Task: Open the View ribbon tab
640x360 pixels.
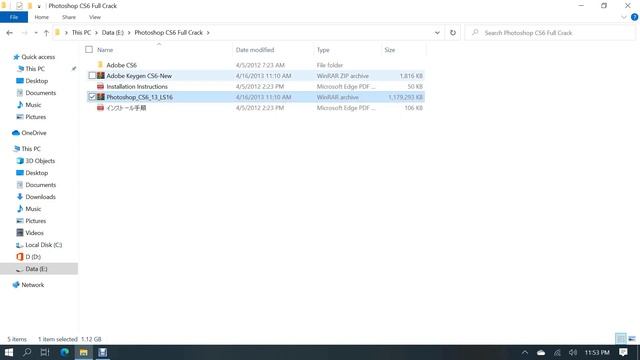Action: click(x=95, y=17)
